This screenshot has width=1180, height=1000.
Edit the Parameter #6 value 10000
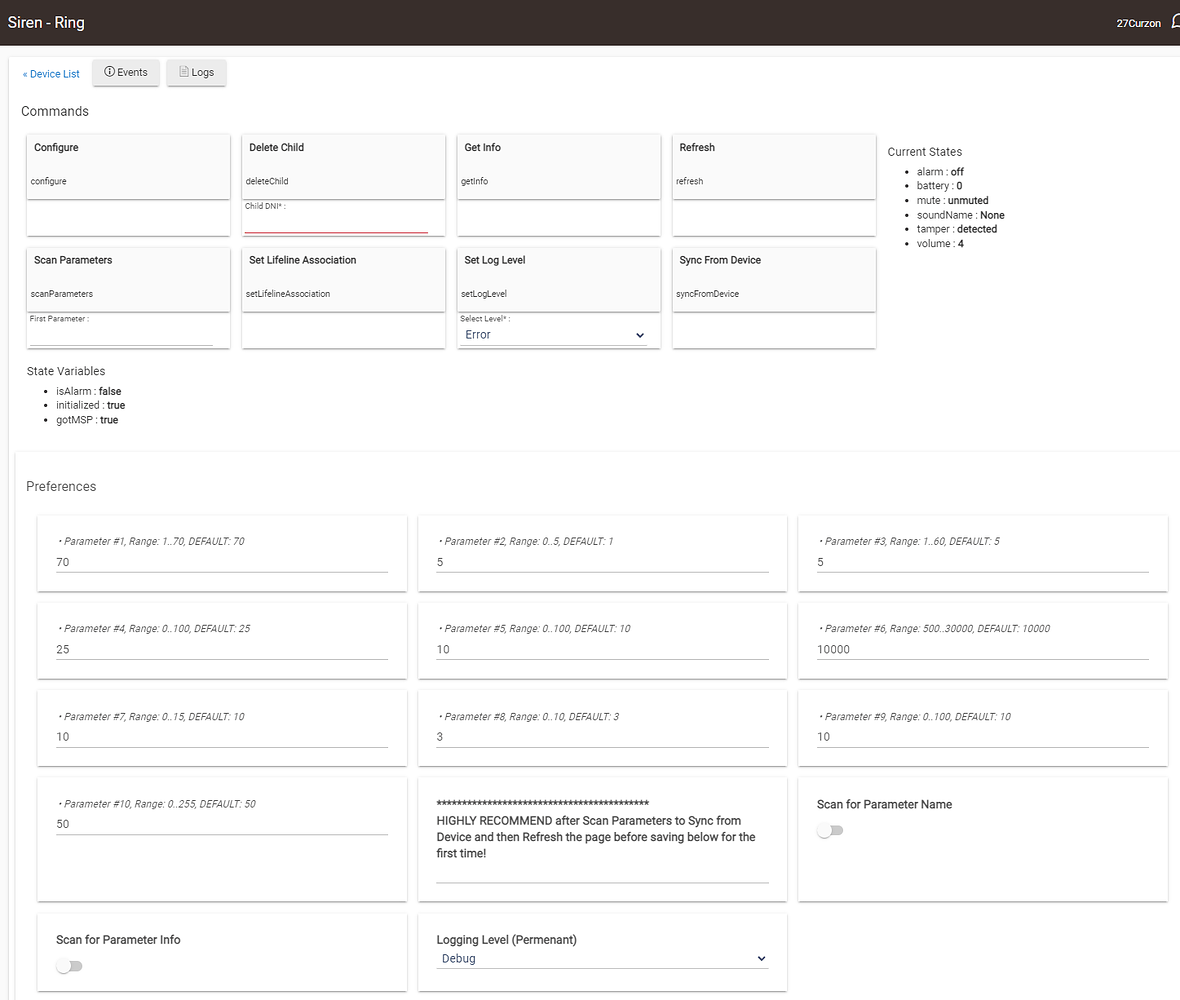982,650
